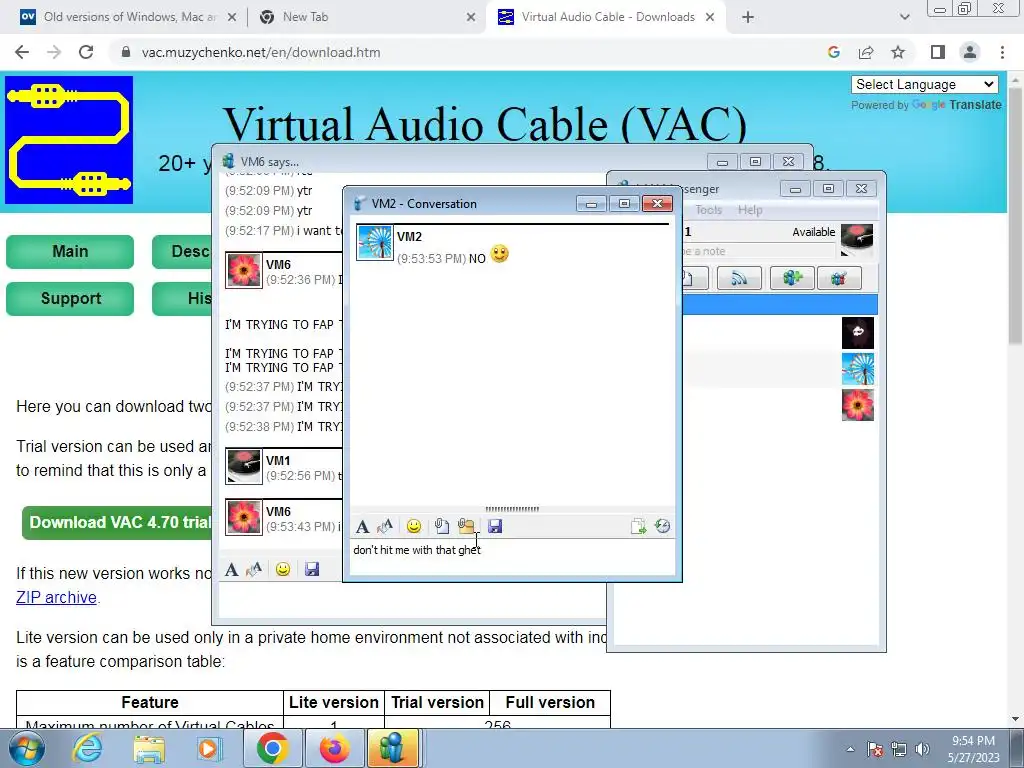Screen dimensions: 1024x768
Task: Click text effects icon in VM6 says window
Action: pyautogui.click(x=254, y=569)
